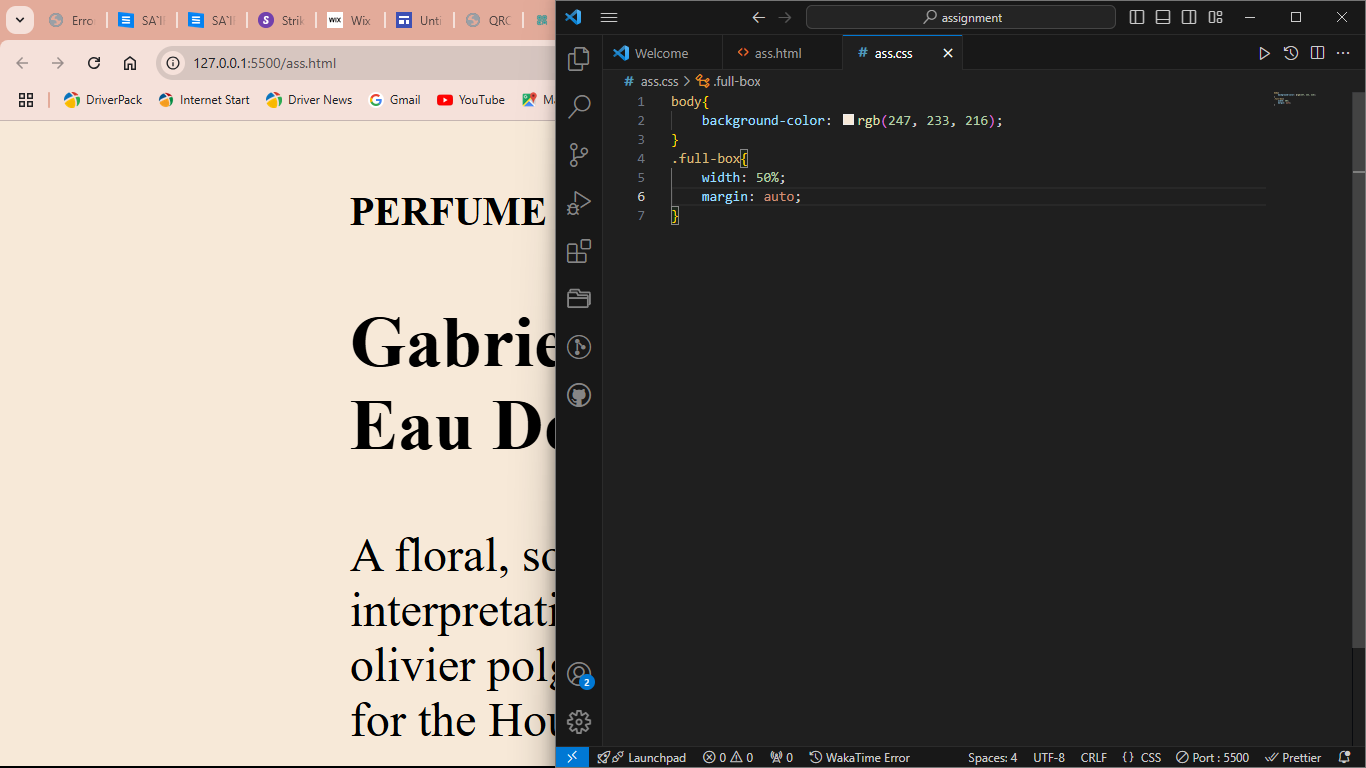
Task: Open the GitHub view in activity bar
Action: [x=579, y=395]
